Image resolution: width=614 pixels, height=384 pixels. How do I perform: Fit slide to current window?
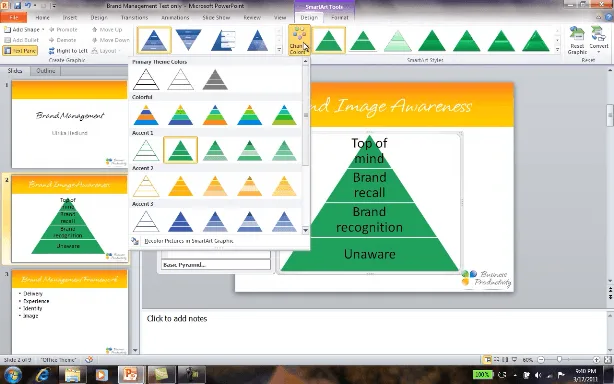pyautogui.click(x=608, y=359)
